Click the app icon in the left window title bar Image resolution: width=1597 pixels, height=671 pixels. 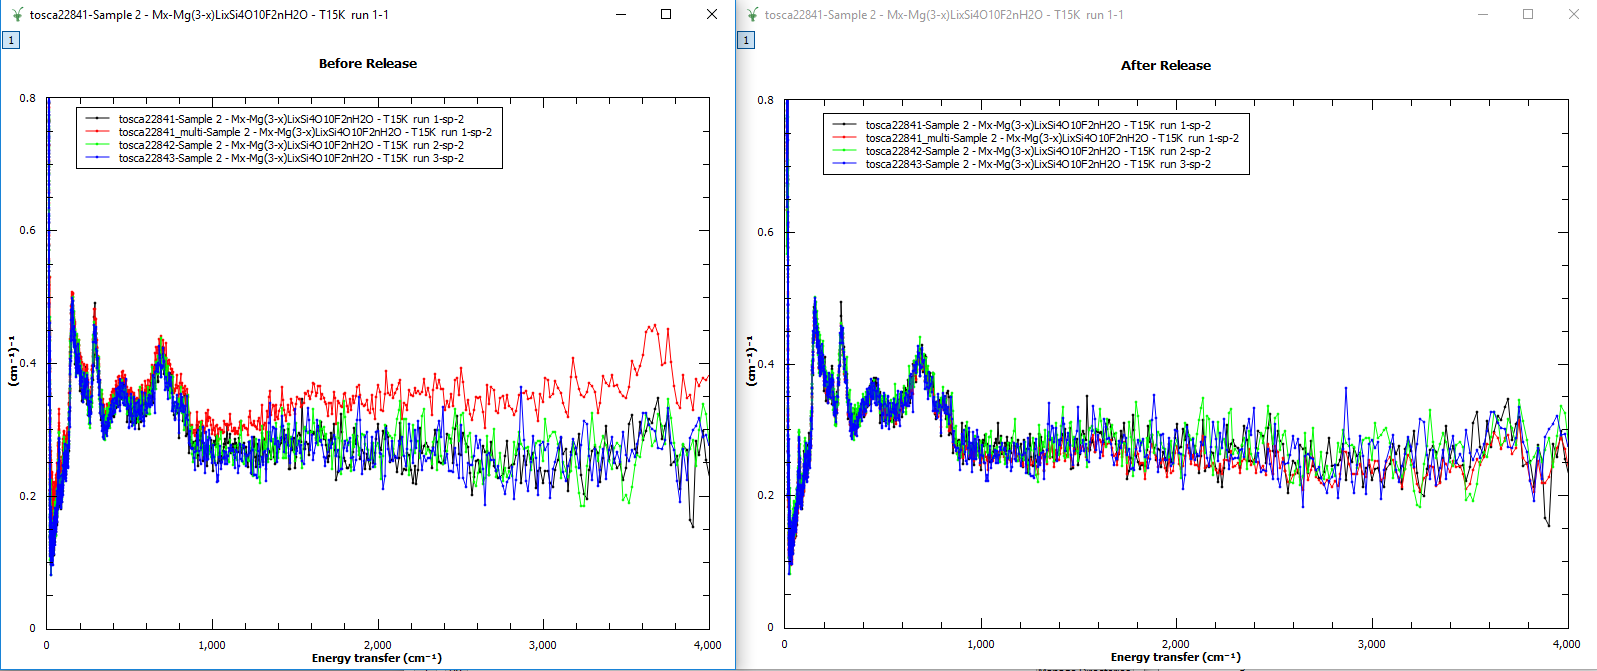pyautogui.click(x=17, y=15)
